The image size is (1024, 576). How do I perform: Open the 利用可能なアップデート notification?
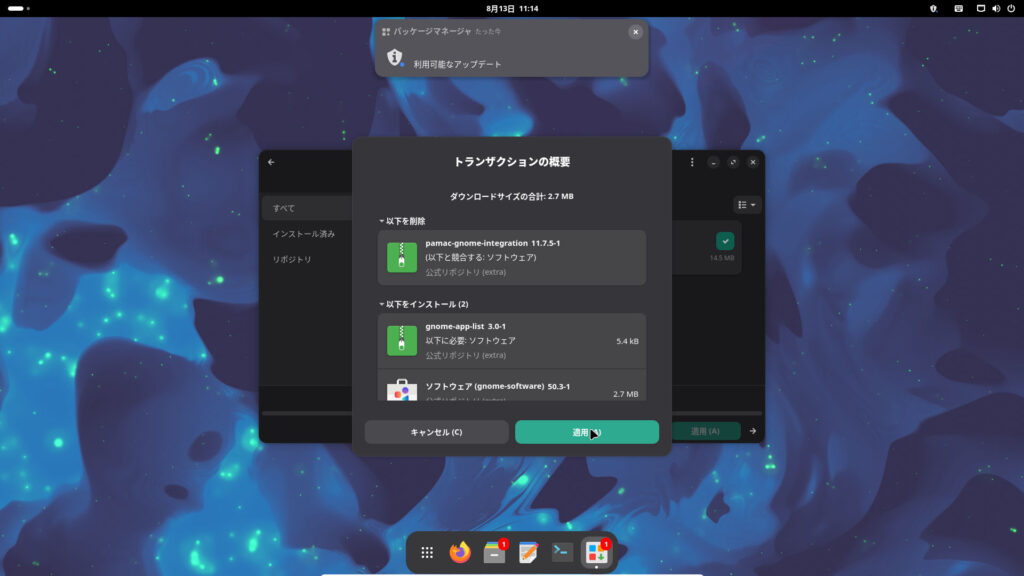pos(511,48)
